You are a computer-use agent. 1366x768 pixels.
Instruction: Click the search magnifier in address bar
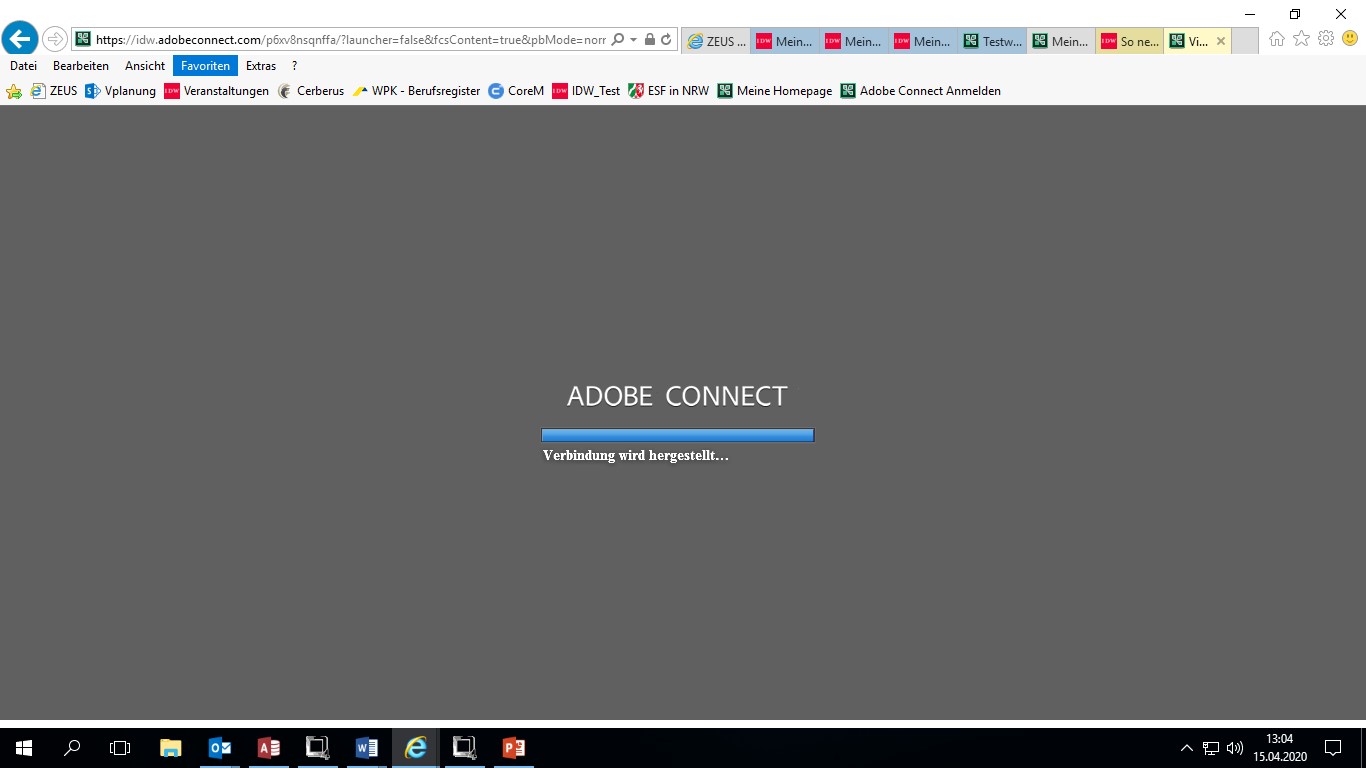(x=618, y=40)
